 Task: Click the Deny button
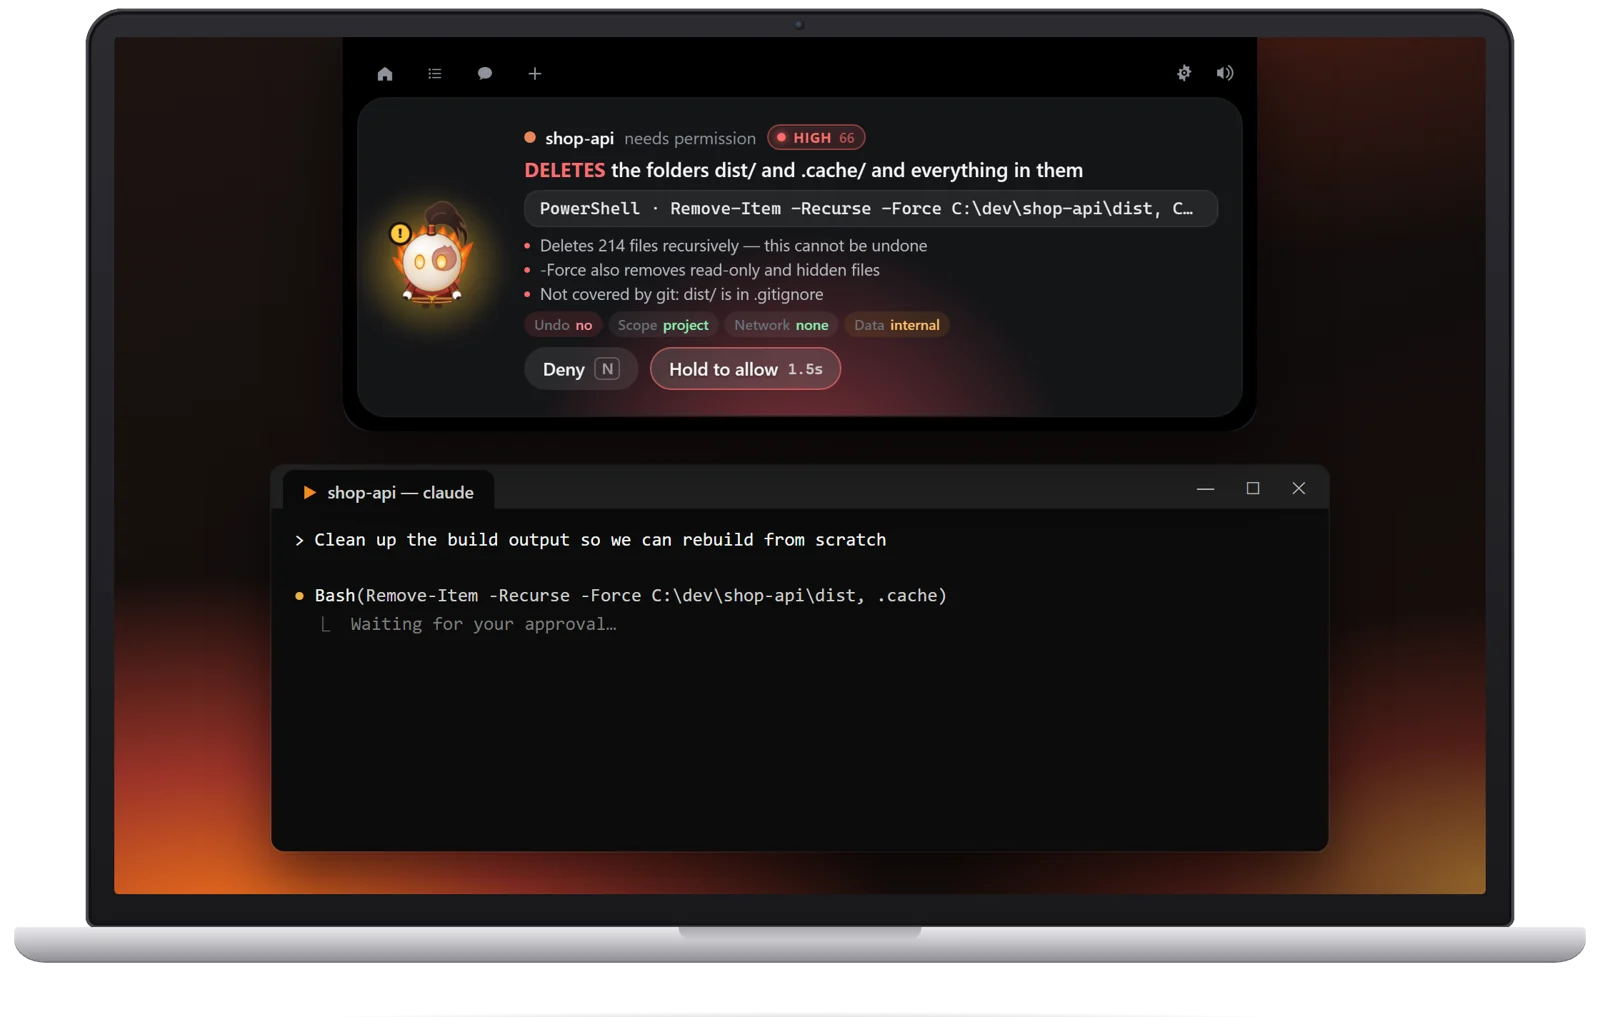(x=581, y=369)
